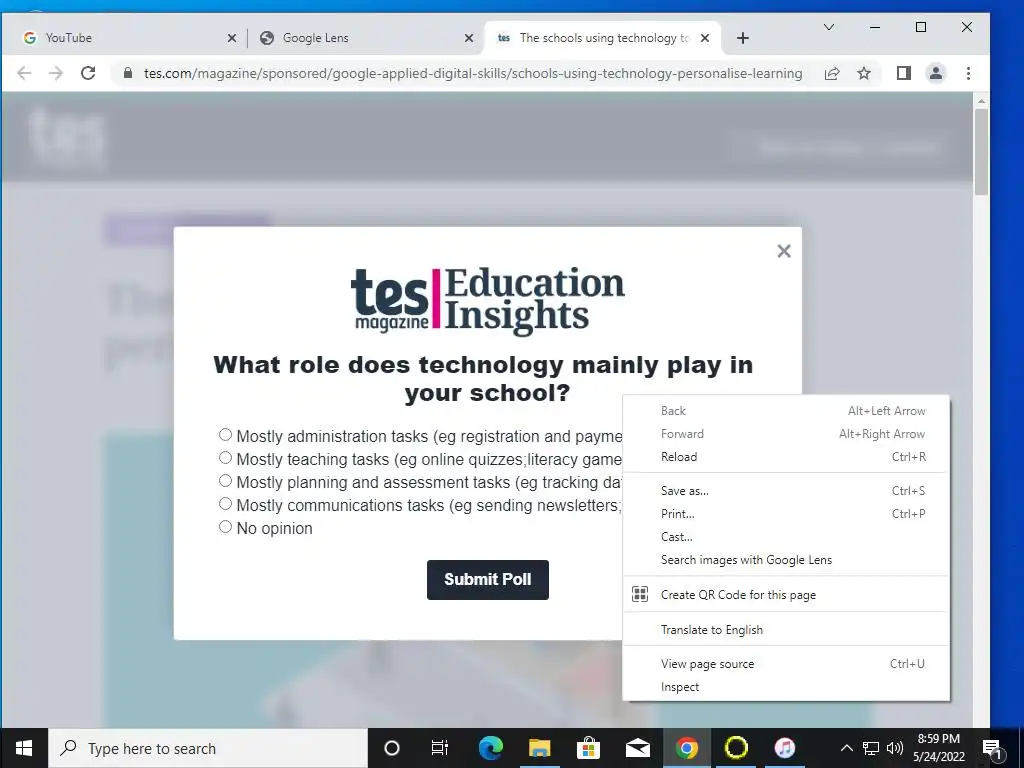Click the taskbar search box
Viewport: 1024px width, 768px height.
(x=208, y=748)
